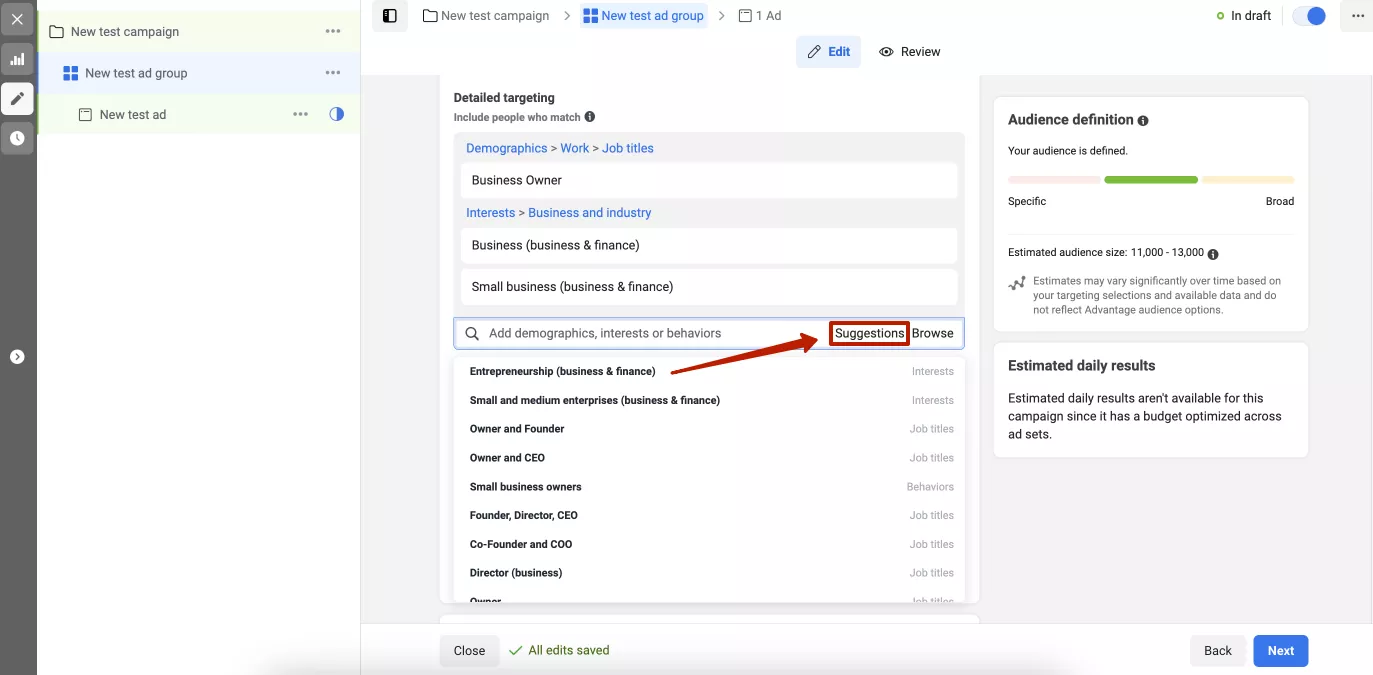This screenshot has height=675, width=1373.
Task: Choose Owner and CEO suggestion
Action: pyautogui.click(x=709, y=458)
